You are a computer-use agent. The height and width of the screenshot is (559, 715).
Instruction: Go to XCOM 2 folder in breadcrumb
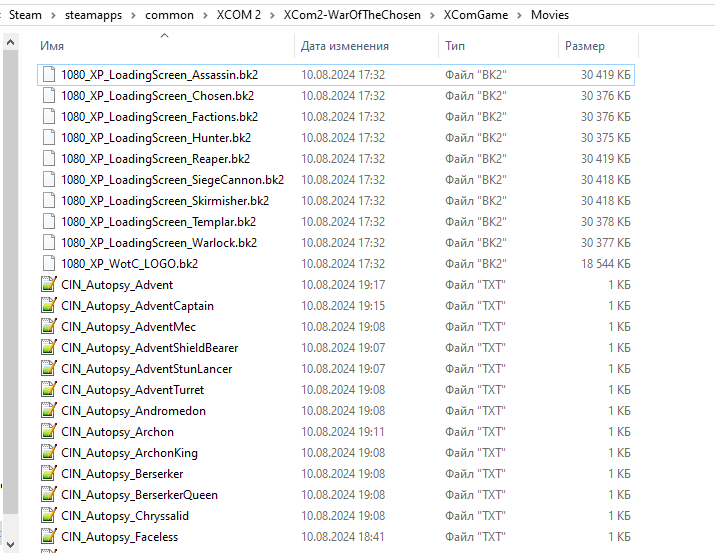click(x=238, y=15)
